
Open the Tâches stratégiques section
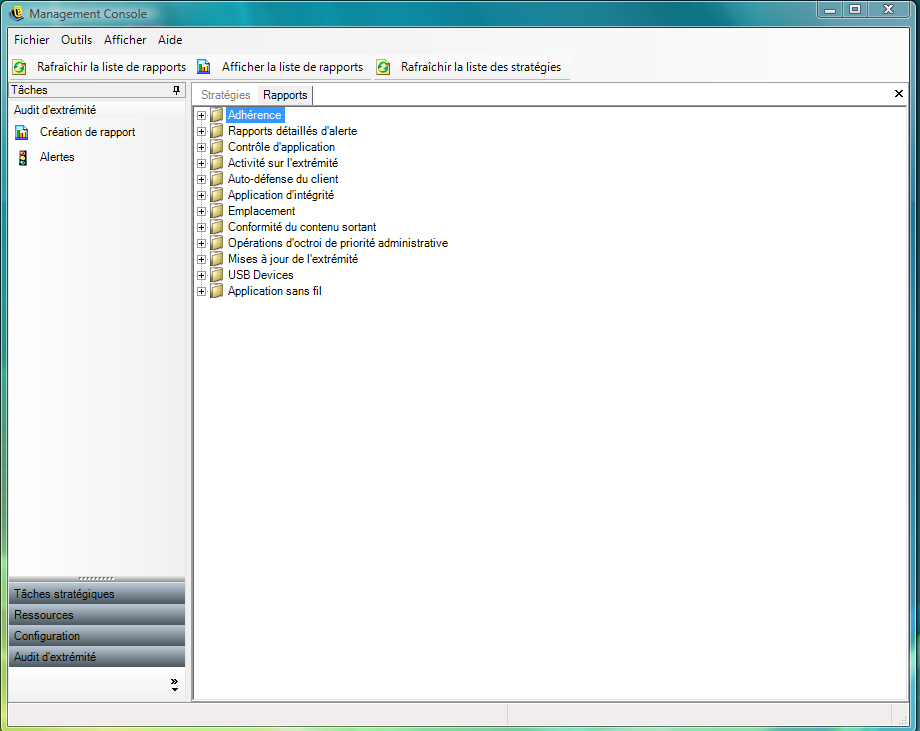(97, 594)
